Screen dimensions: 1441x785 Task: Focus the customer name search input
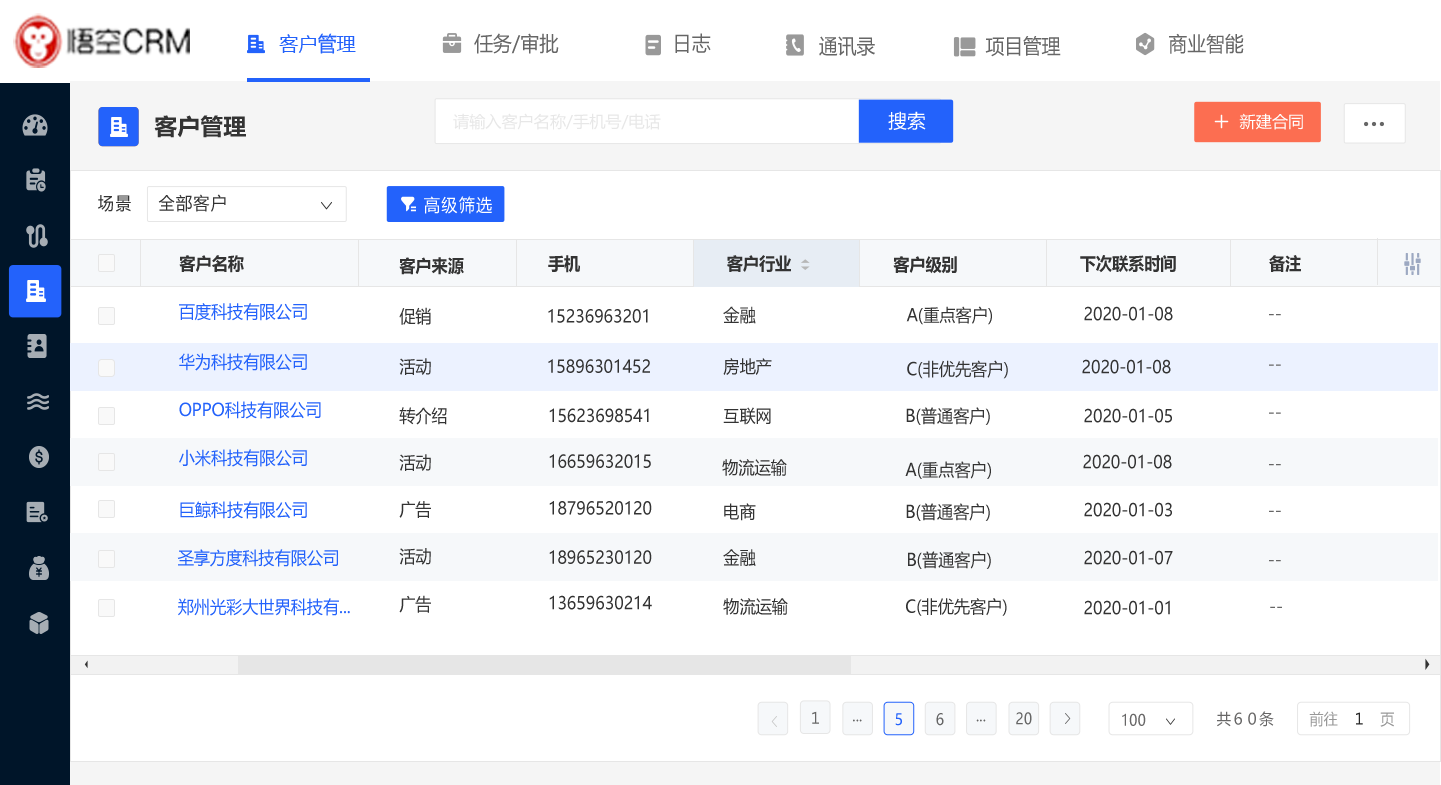click(x=646, y=121)
